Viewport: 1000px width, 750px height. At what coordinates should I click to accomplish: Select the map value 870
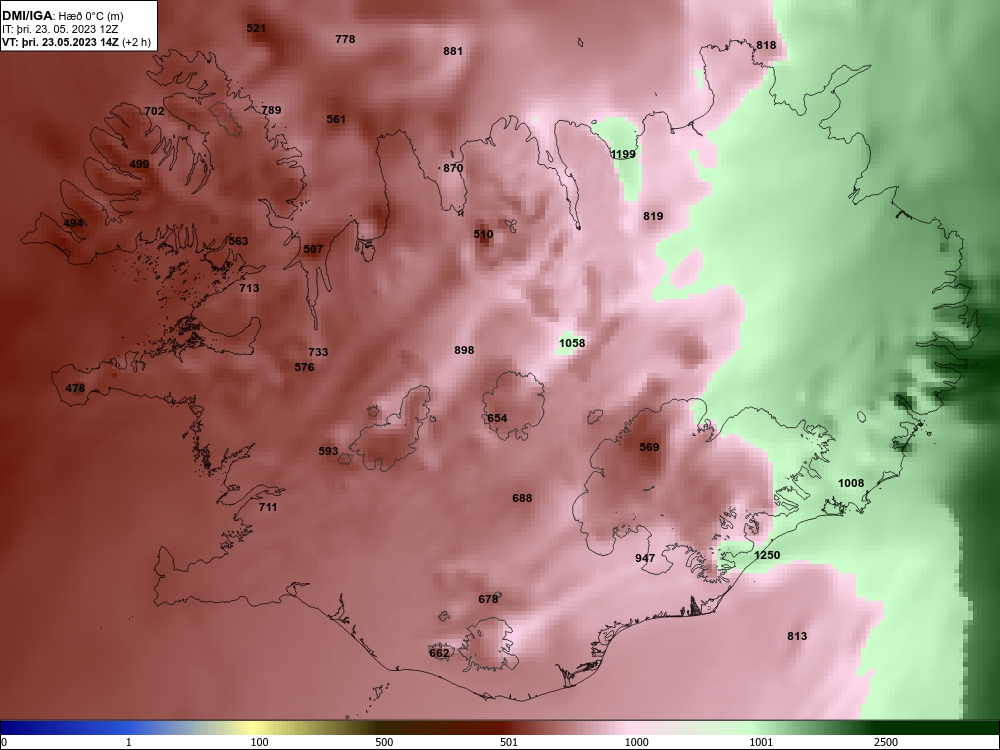(x=453, y=168)
